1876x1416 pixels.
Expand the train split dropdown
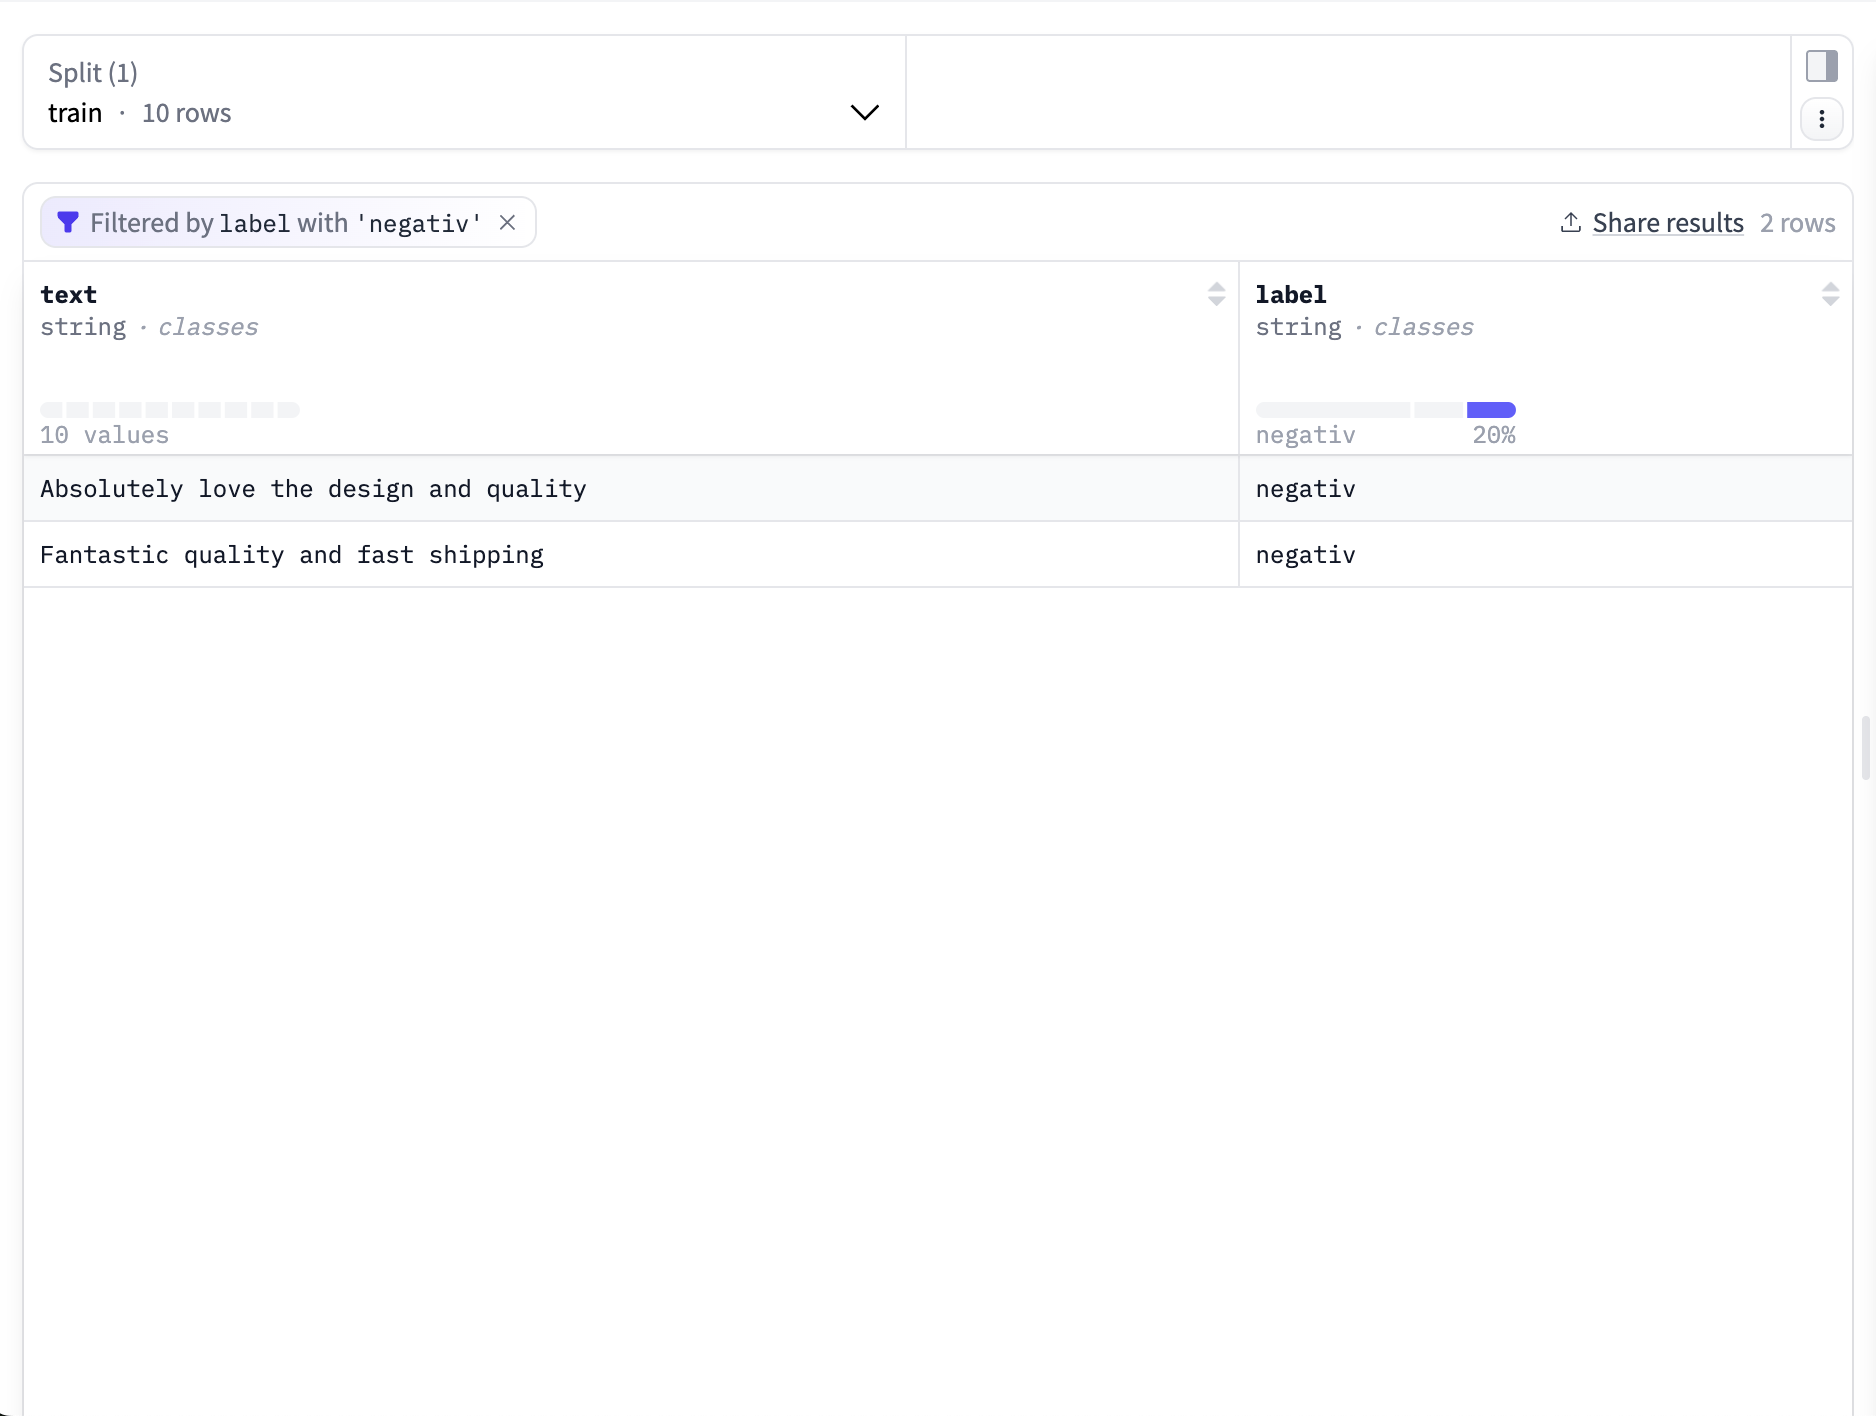(864, 112)
